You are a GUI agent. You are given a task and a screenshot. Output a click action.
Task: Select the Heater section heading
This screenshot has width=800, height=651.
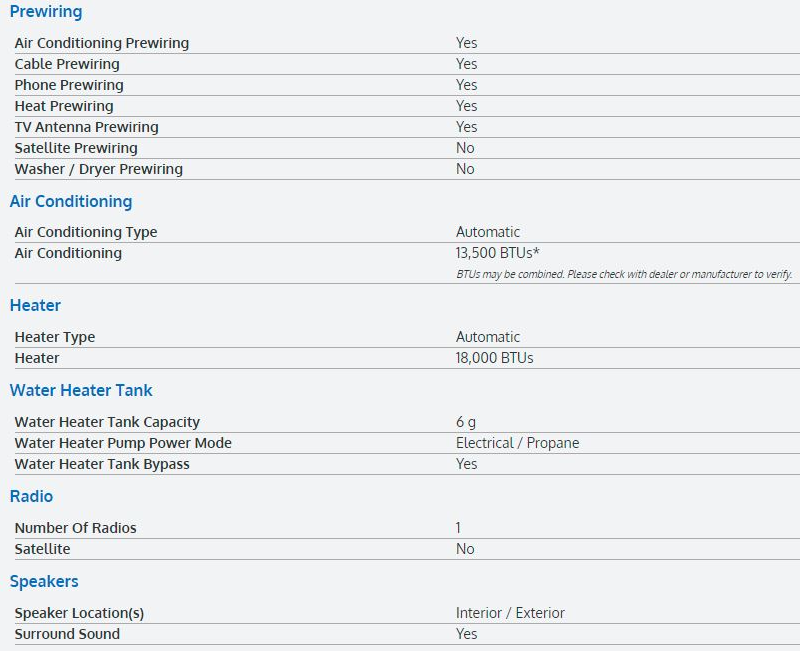pos(35,305)
